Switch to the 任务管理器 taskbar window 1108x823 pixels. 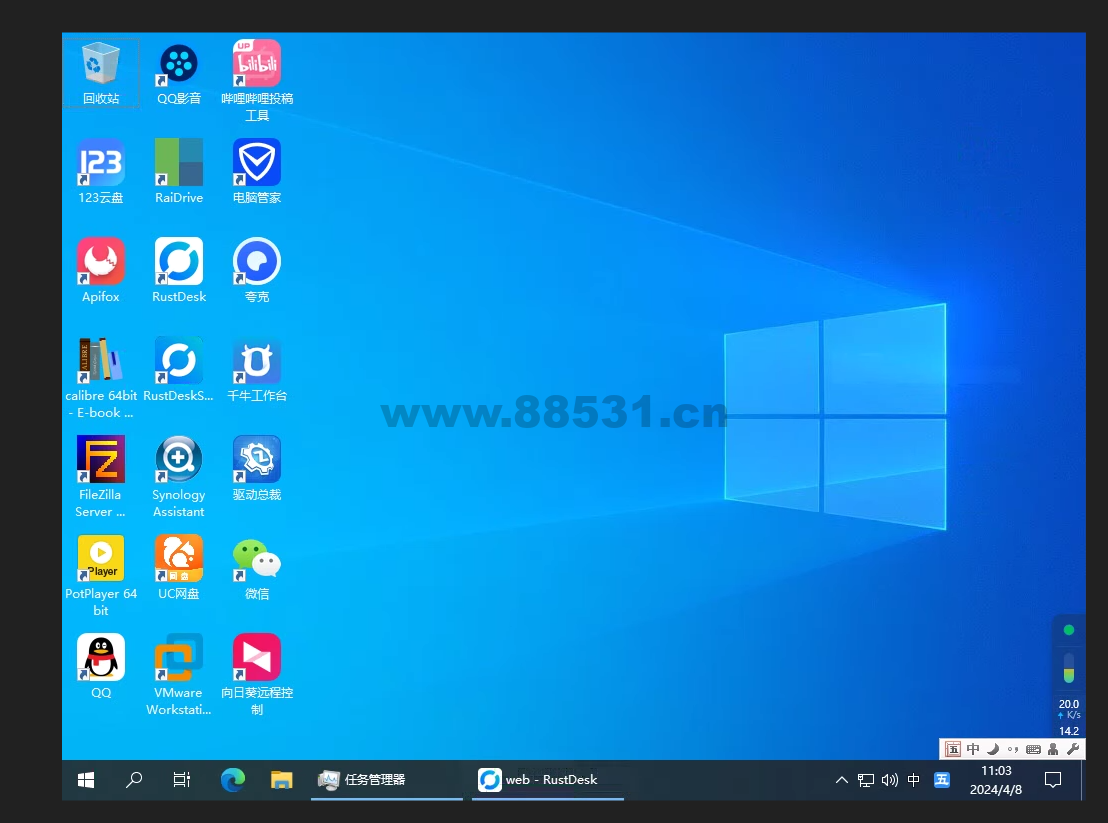(387, 780)
